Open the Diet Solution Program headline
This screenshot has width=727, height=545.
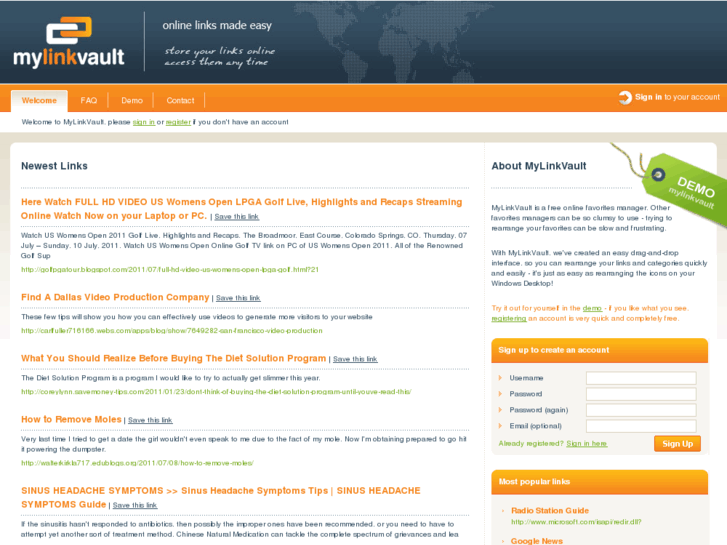click(x=173, y=359)
